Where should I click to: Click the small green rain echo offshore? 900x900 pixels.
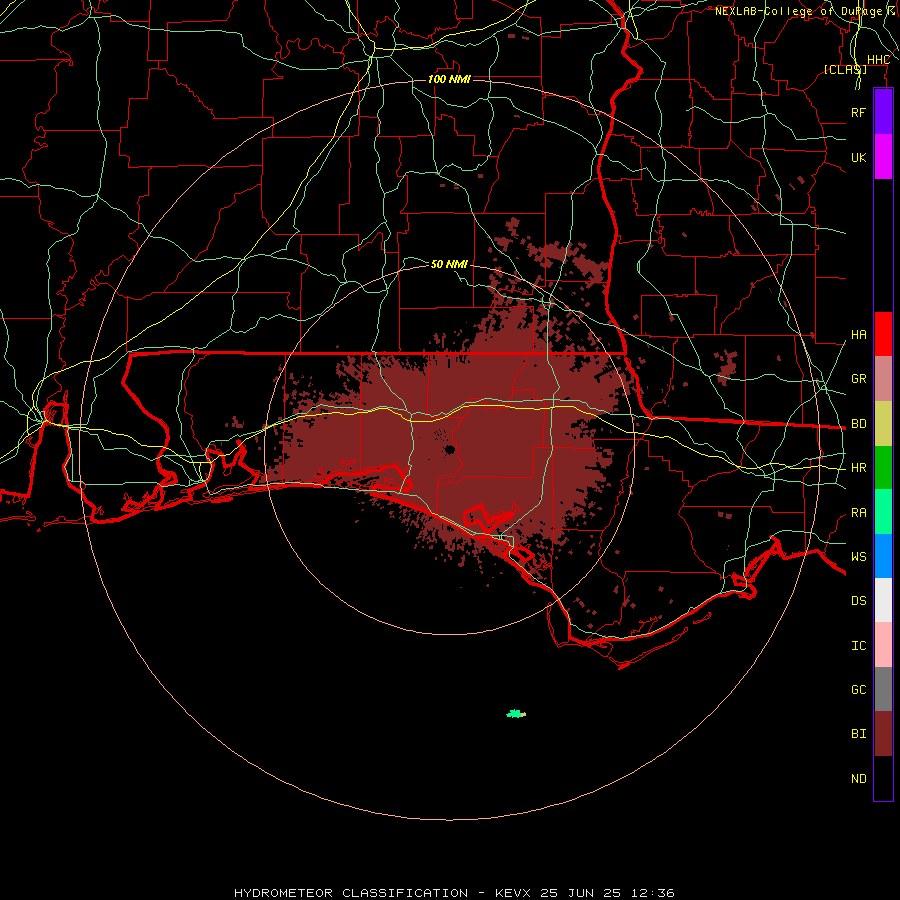[515, 713]
